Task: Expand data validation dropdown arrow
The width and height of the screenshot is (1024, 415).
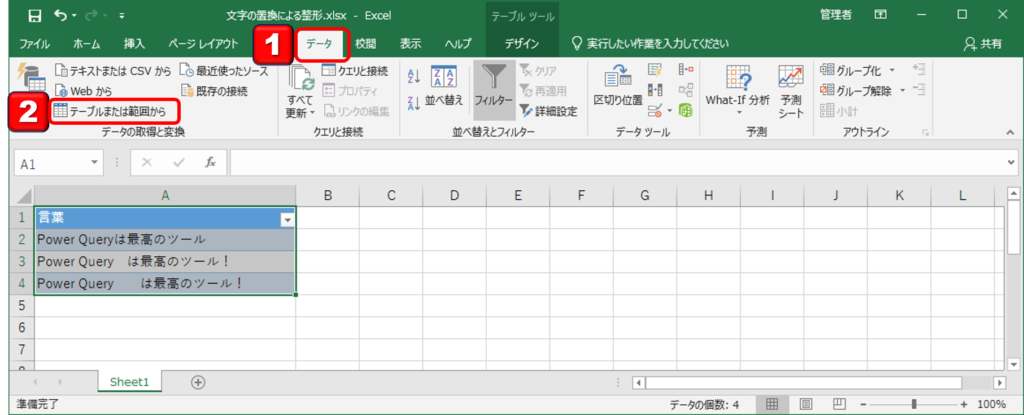Action: point(669,110)
